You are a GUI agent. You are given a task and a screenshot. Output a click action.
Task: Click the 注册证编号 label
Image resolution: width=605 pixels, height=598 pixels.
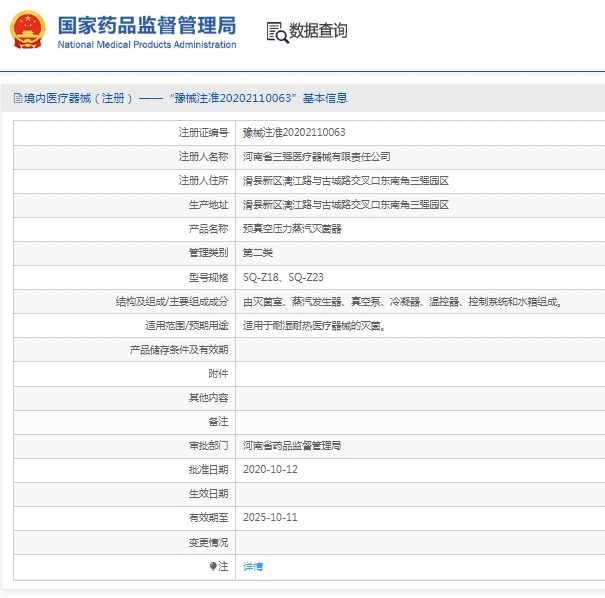(203, 133)
